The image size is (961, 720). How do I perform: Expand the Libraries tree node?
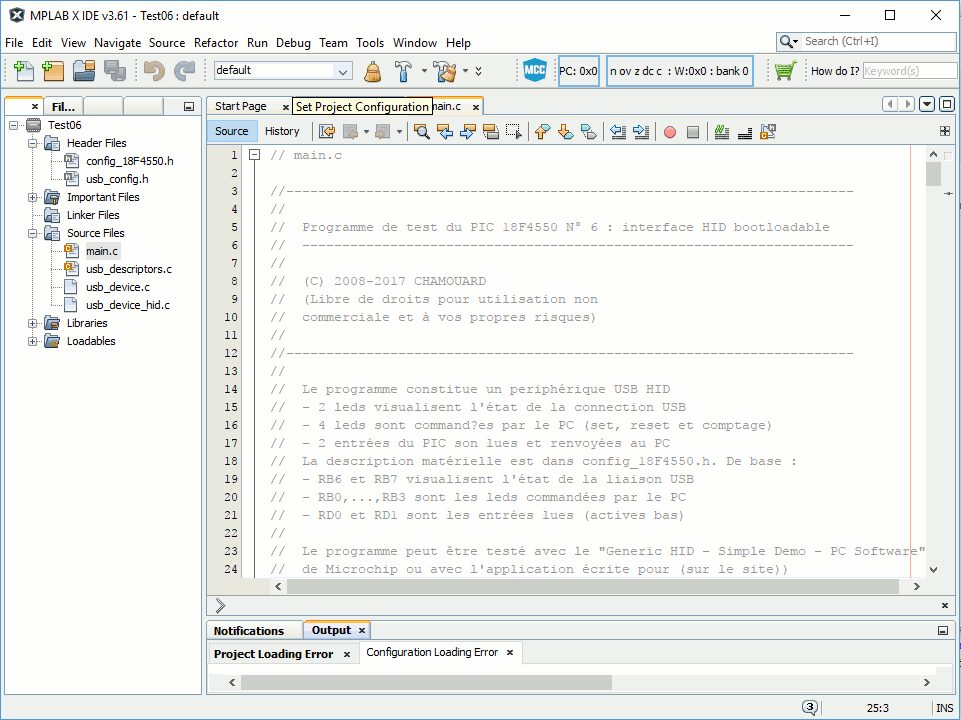click(32, 323)
